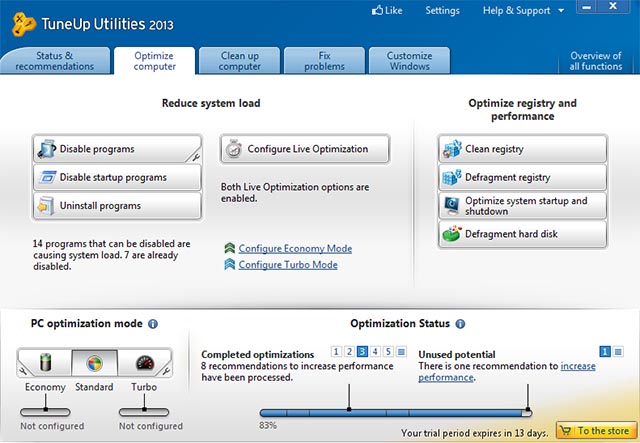The height and width of the screenshot is (443, 640).
Task: Click the Uninstall programs box icon
Action: tap(46, 206)
